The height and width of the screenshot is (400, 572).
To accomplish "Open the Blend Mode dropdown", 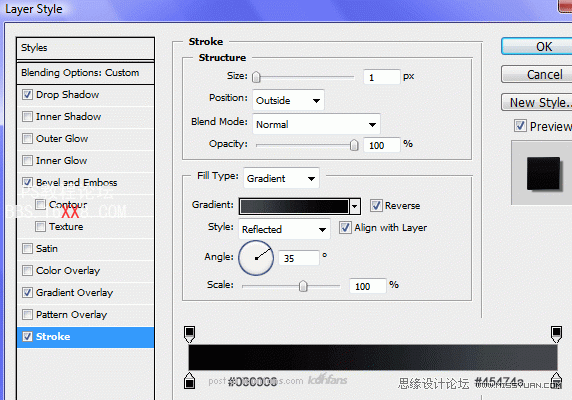I will [316, 124].
